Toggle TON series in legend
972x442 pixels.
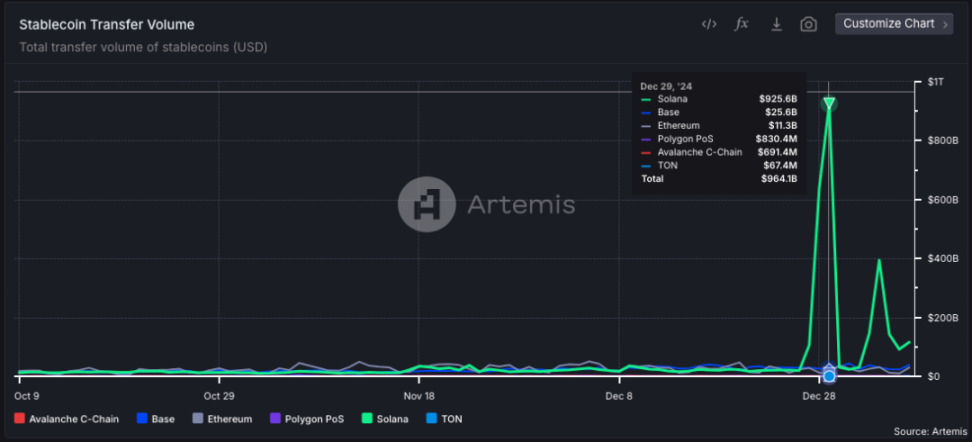(x=444, y=419)
